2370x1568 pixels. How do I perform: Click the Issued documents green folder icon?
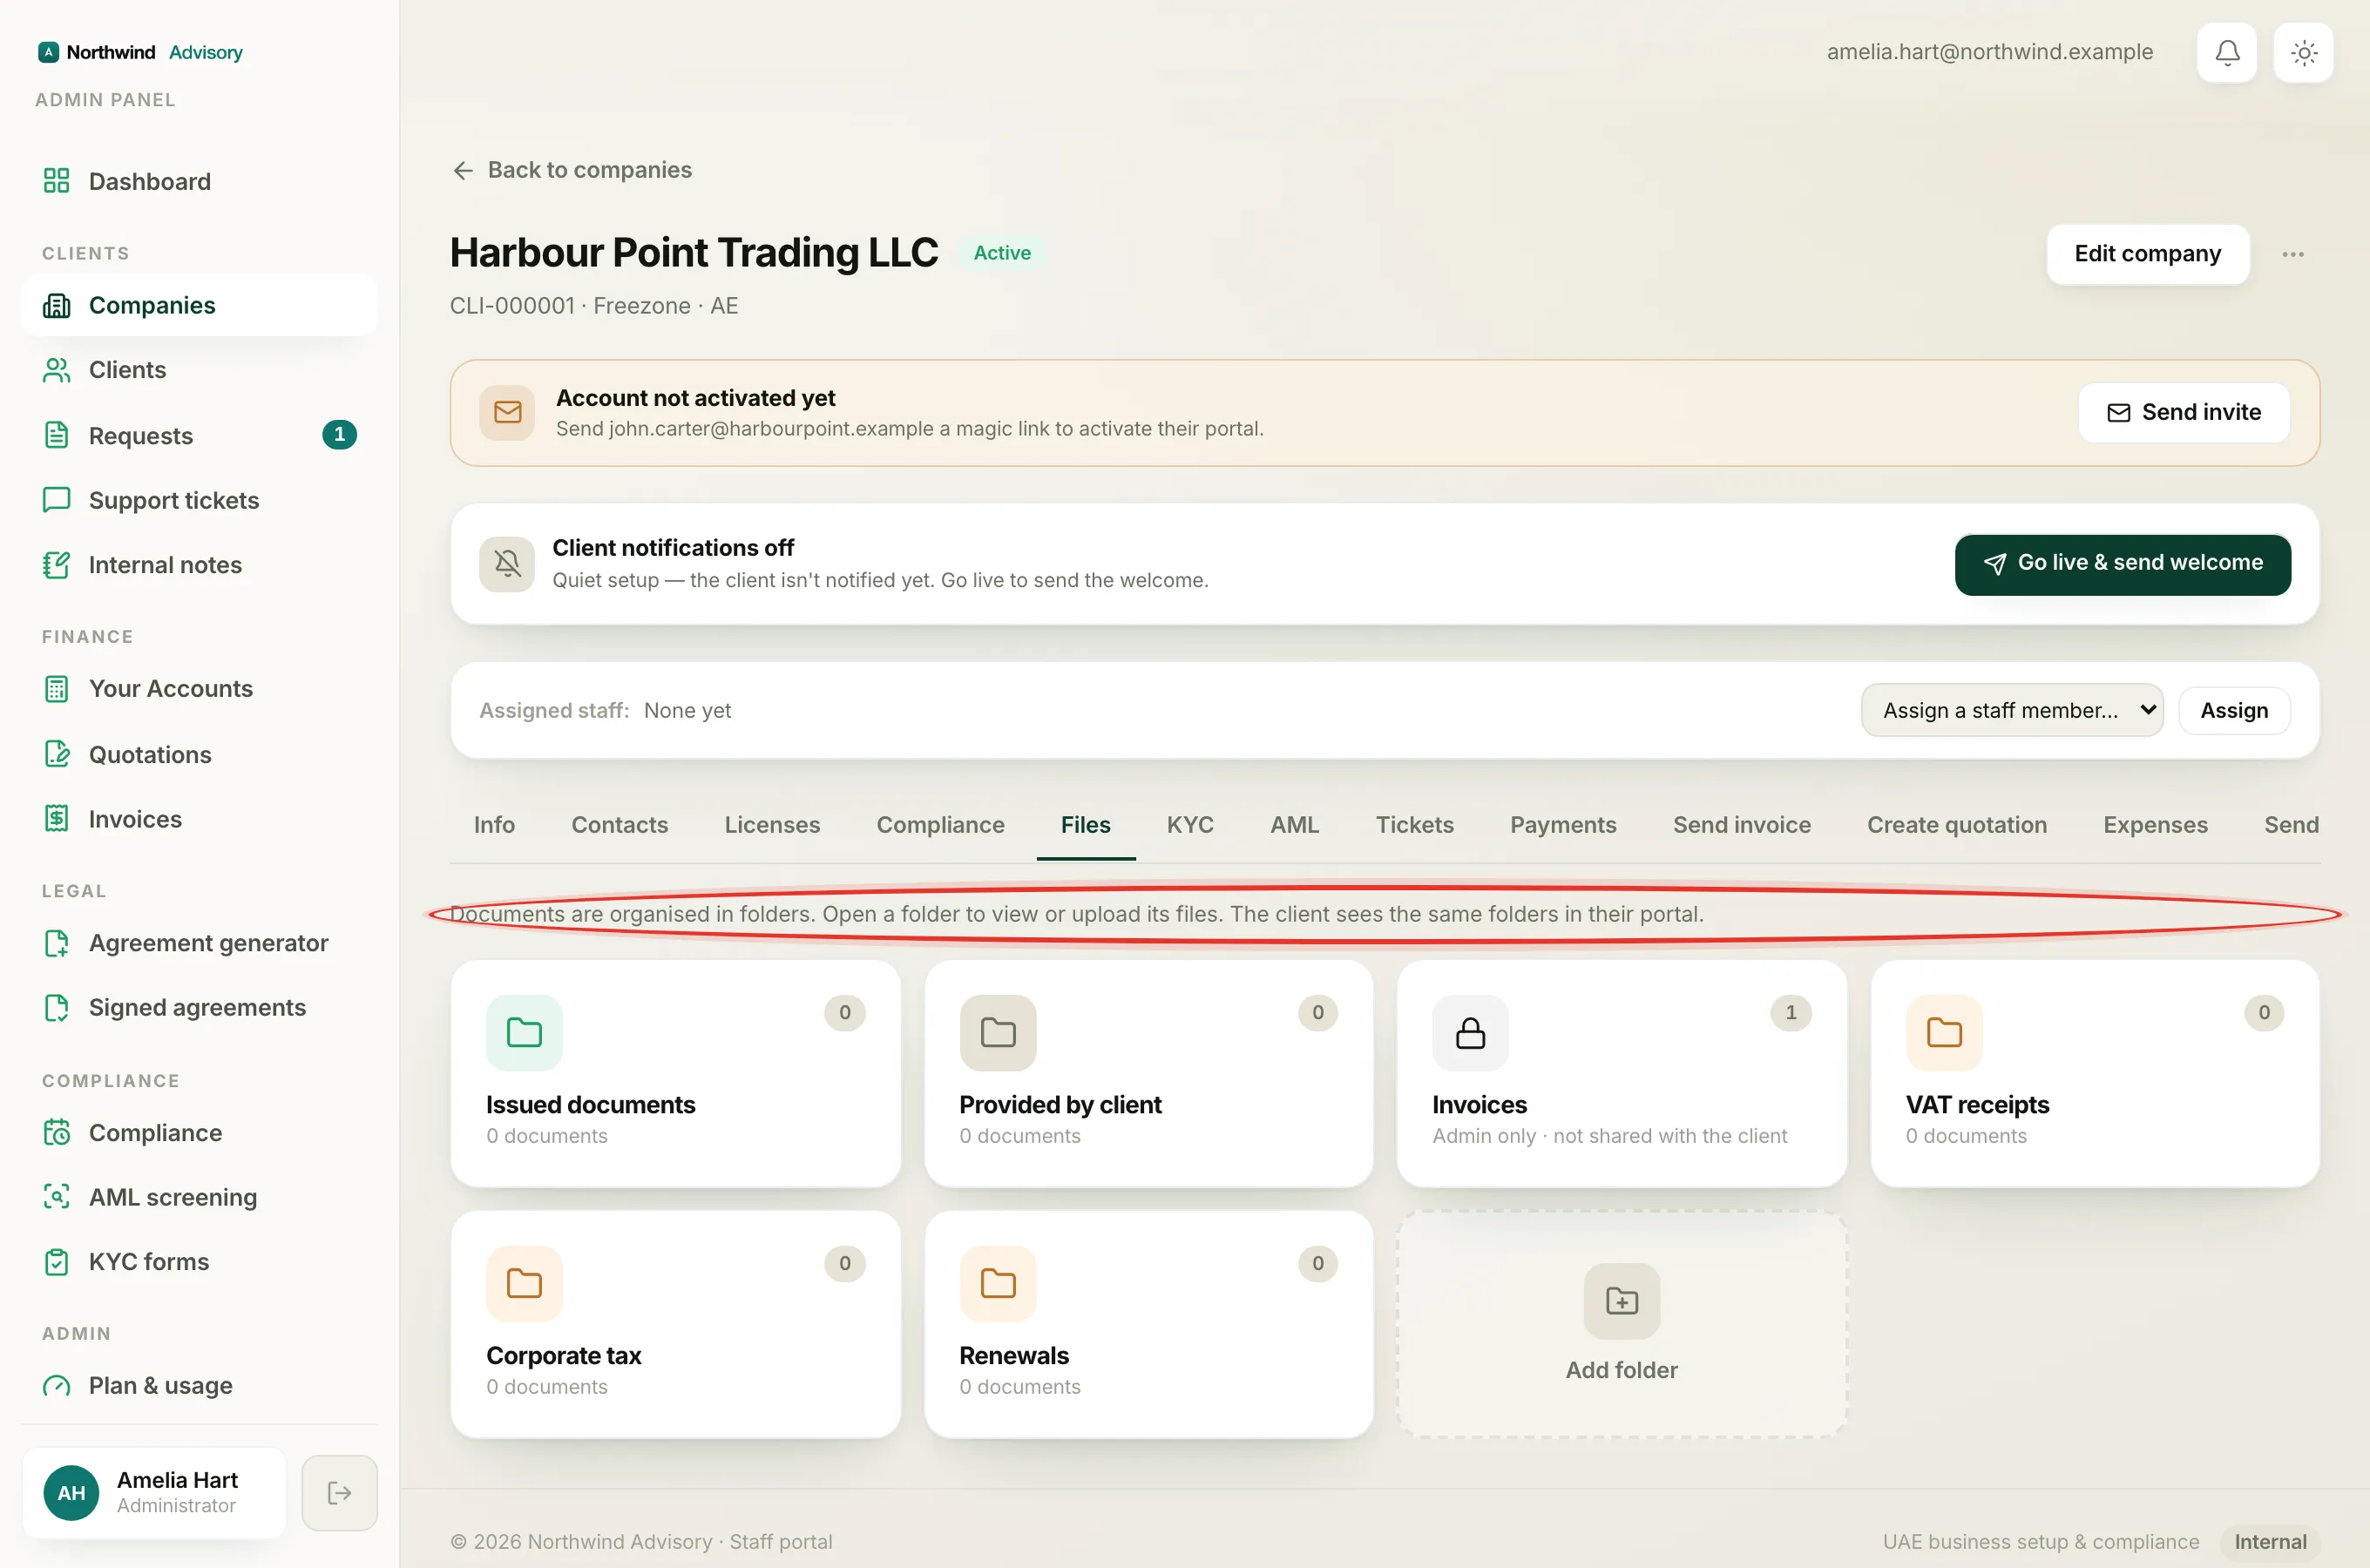tap(524, 1033)
